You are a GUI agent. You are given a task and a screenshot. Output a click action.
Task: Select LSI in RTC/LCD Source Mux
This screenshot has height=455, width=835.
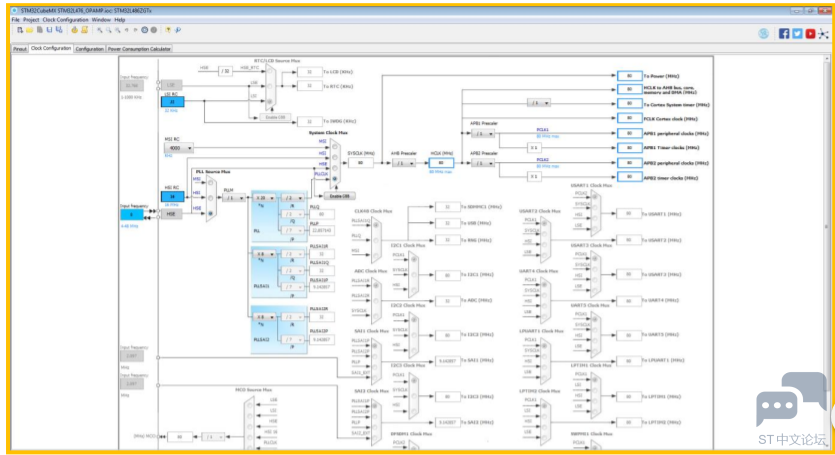pyautogui.click(x=270, y=101)
